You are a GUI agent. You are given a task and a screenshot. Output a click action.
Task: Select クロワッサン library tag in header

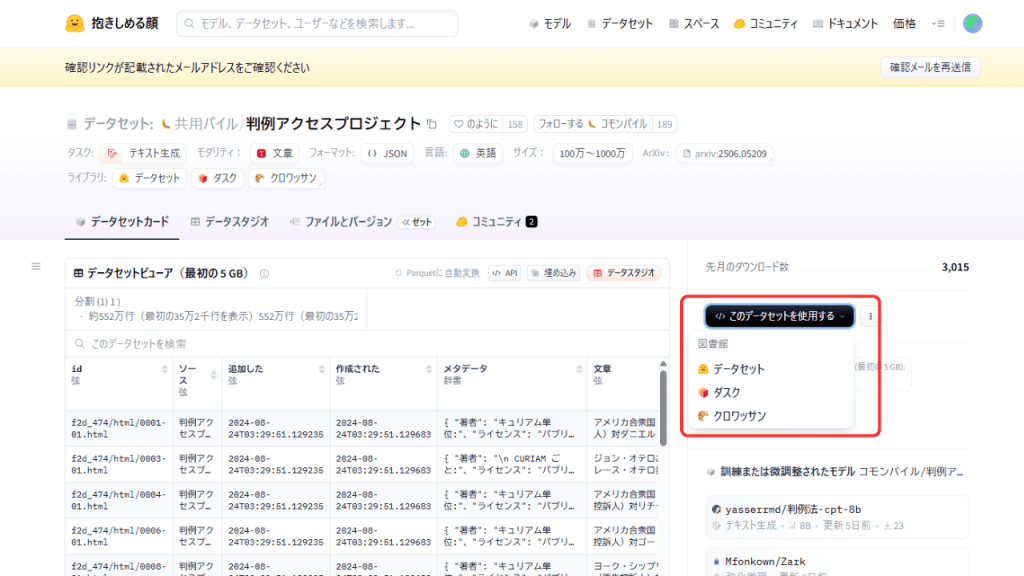pyautogui.click(x=286, y=178)
